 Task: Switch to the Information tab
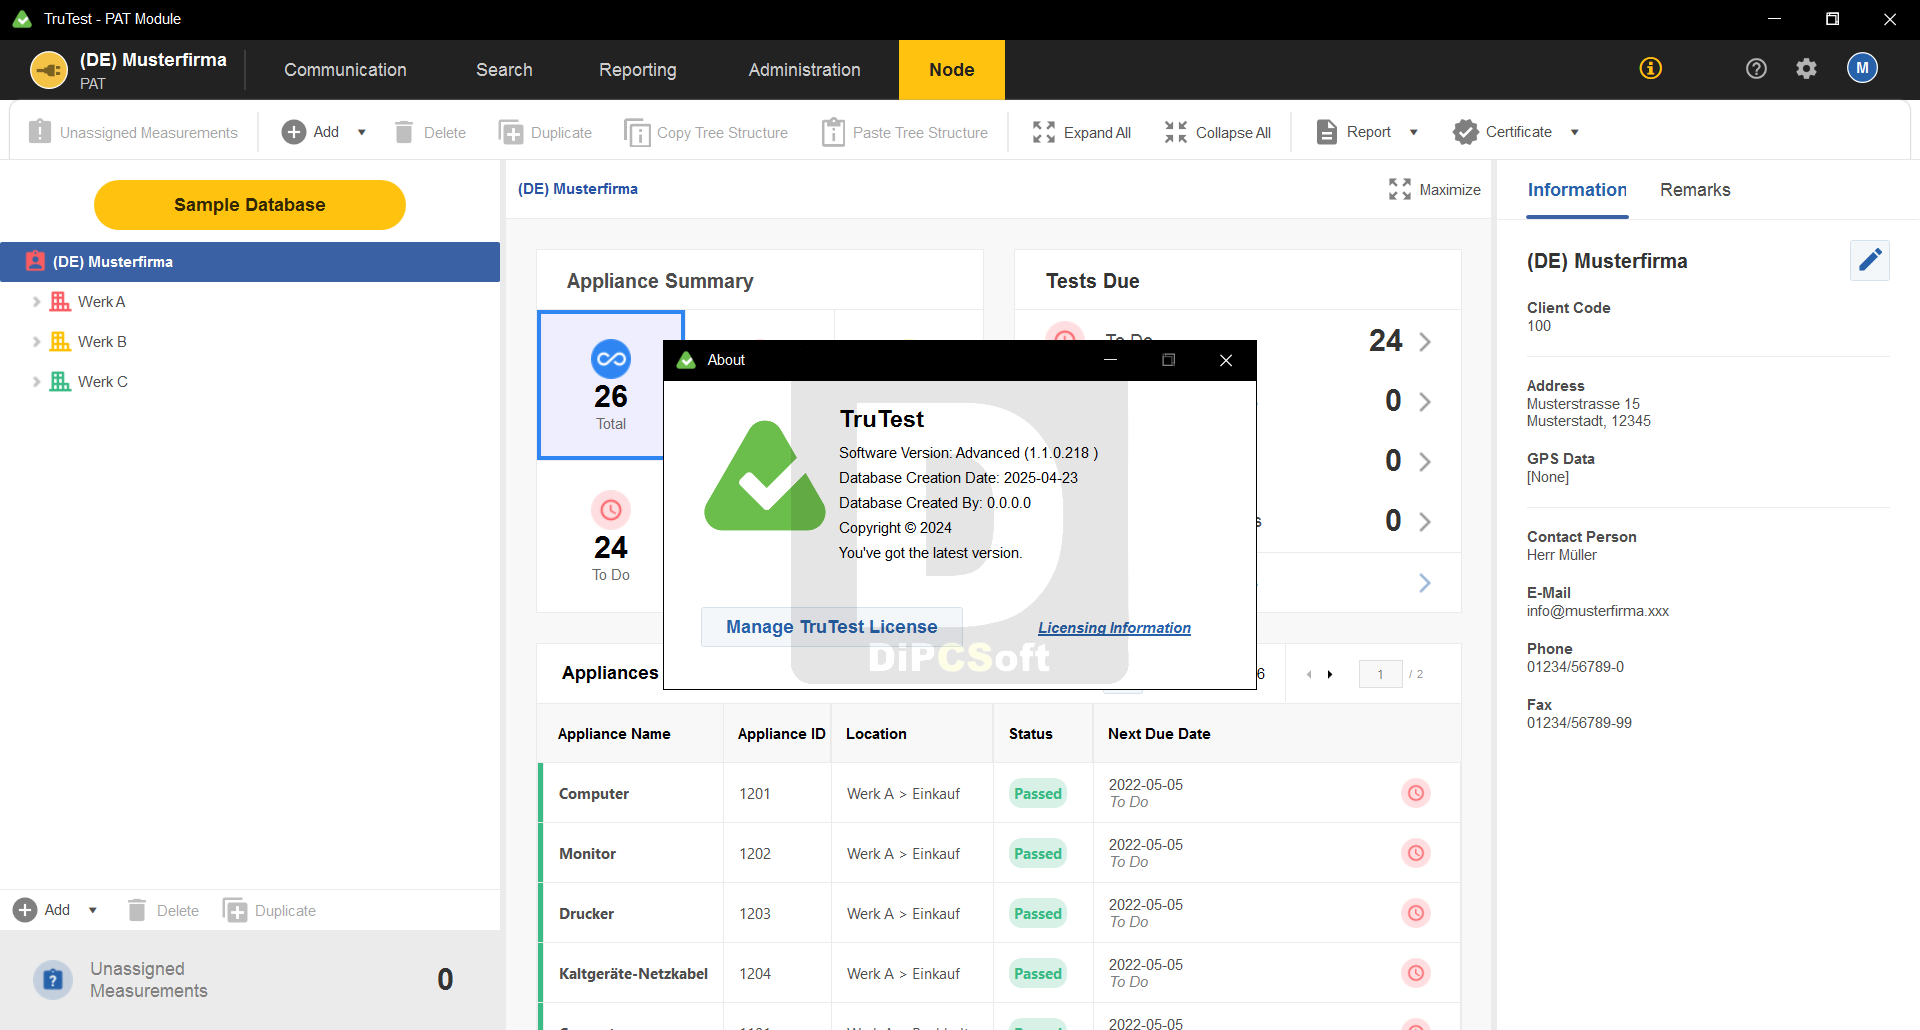(1577, 190)
